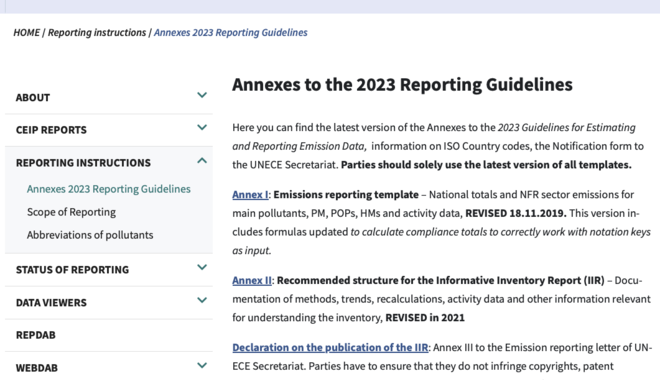The height and width of the screenshot is (380, 660).
Task: Expand the DATA VIEWERS chevron
Action: tap(202, 300)
